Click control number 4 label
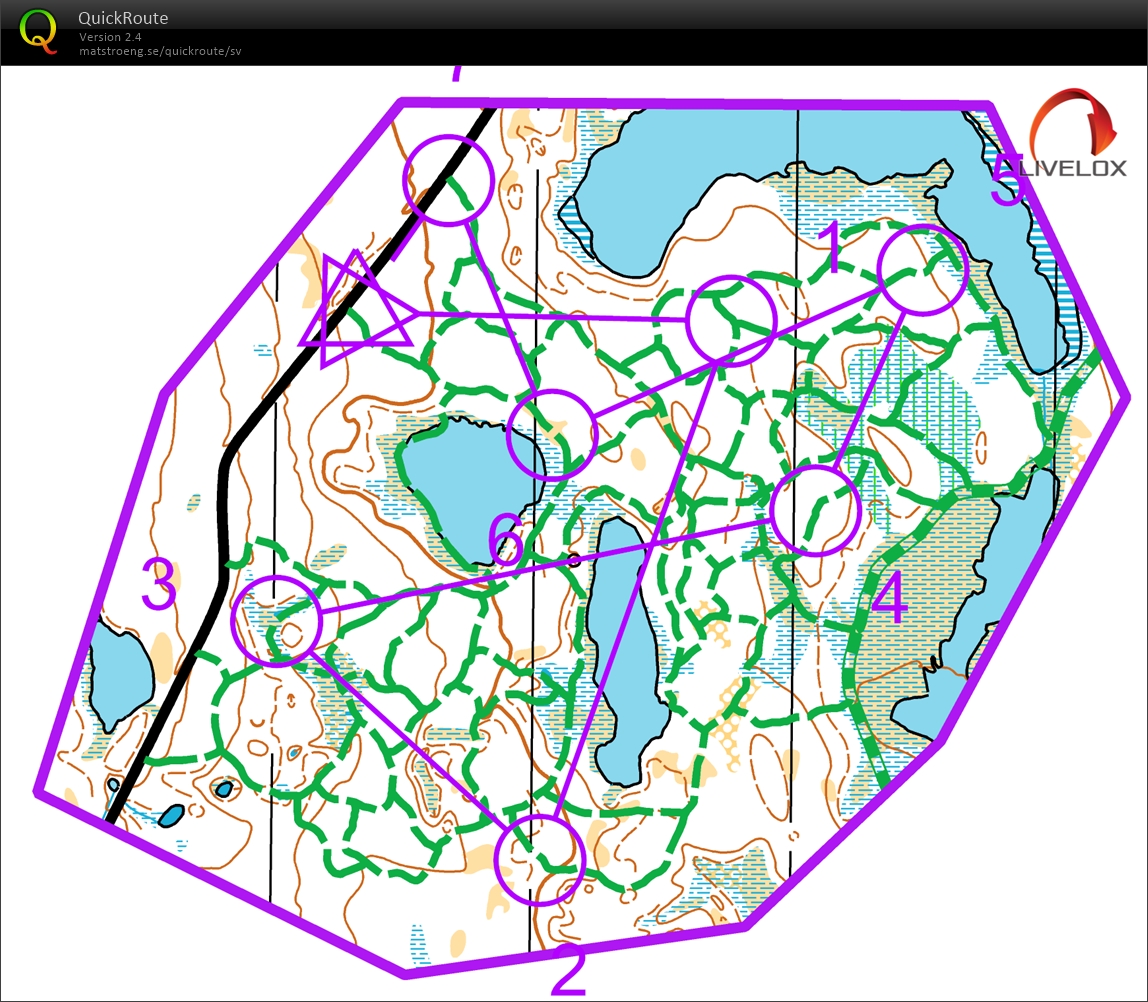Viewport: 1148px width, 1002px height. pyautogui.click(x=889, y=597)
